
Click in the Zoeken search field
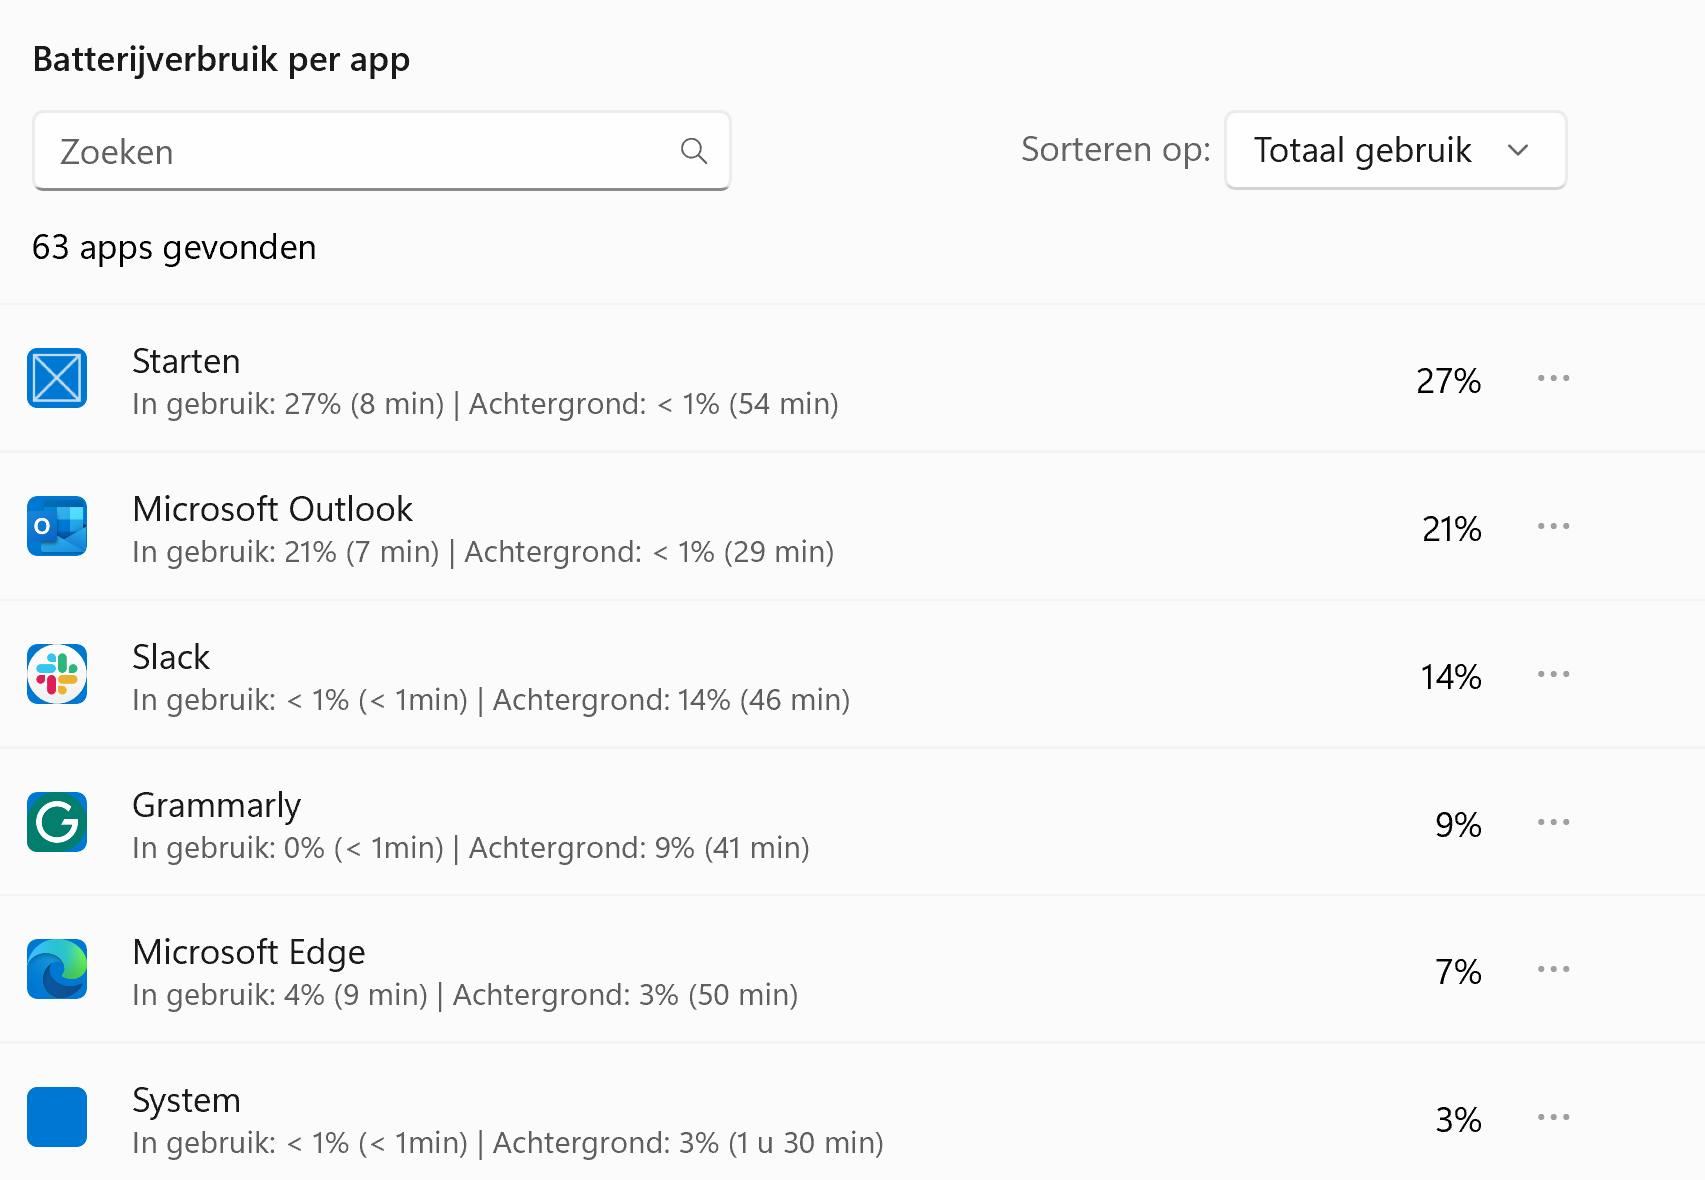(x=360, y=151)
